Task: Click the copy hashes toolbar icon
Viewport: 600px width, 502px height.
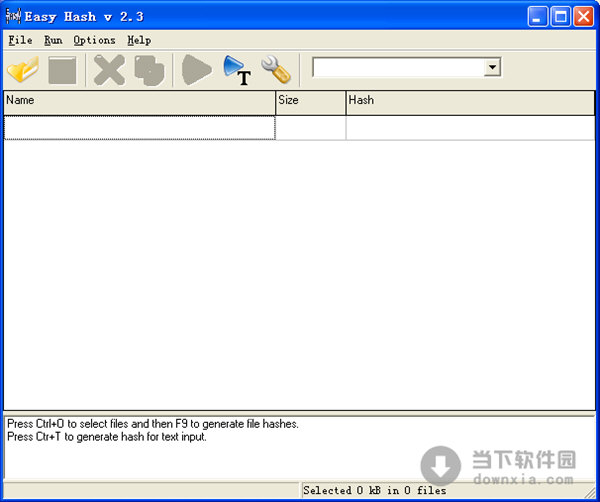Action: click(149, 70)
